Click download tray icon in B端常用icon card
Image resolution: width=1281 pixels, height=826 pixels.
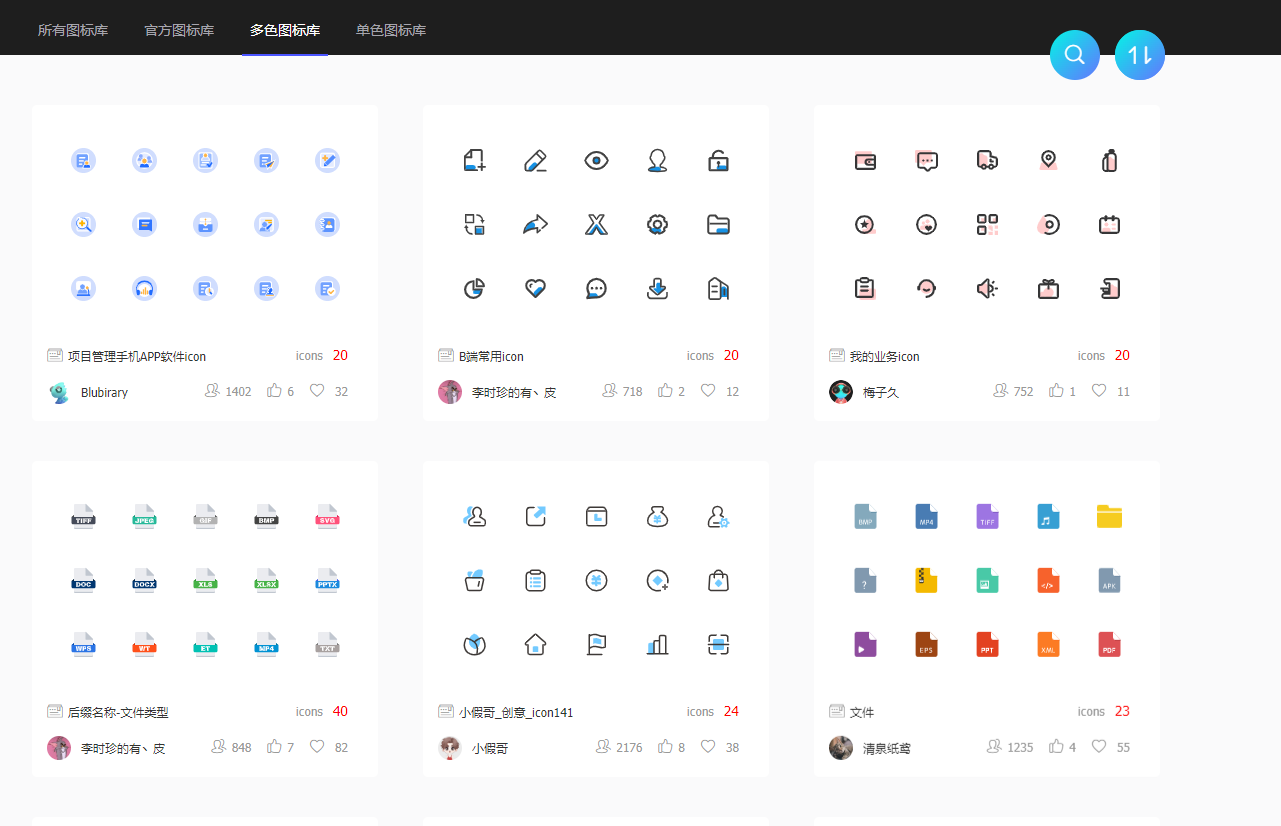[x=657, y=289]
